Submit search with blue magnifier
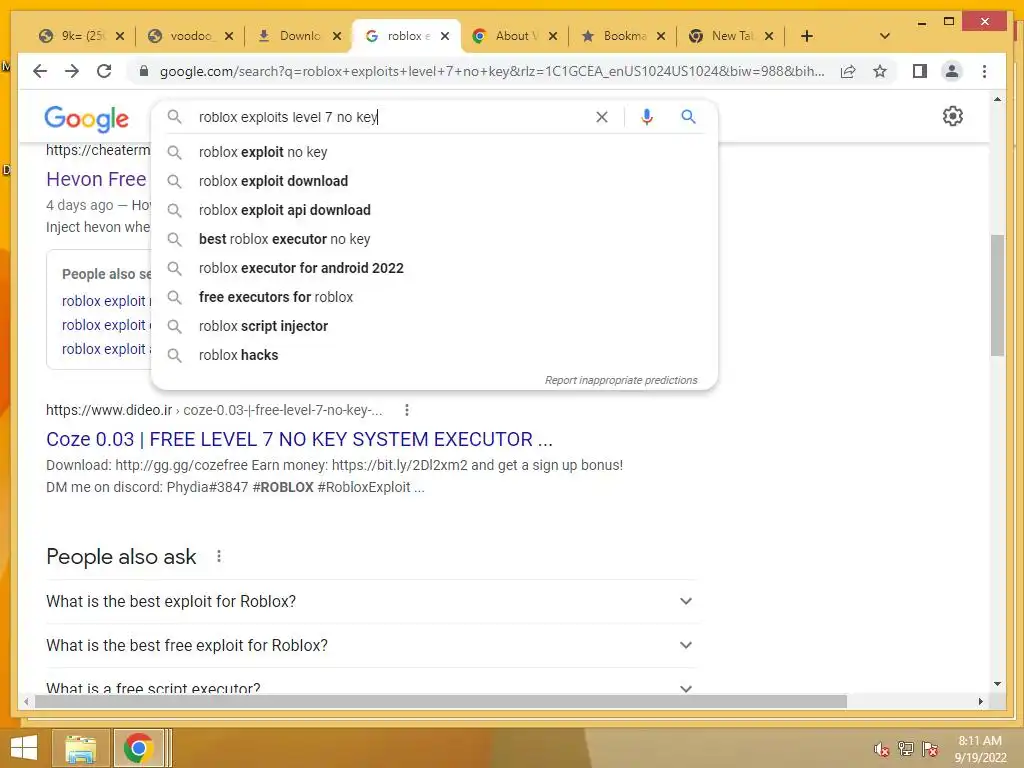 (688, 117)
